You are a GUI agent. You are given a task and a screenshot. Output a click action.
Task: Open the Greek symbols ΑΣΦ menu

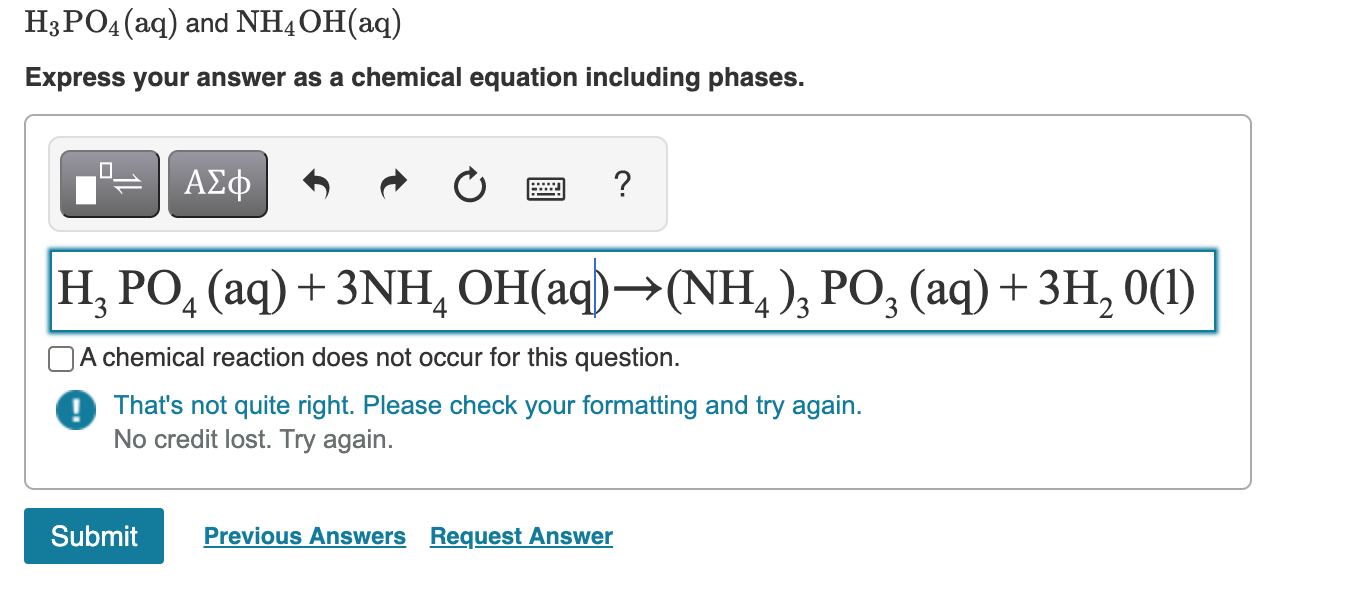pos(218,184)
